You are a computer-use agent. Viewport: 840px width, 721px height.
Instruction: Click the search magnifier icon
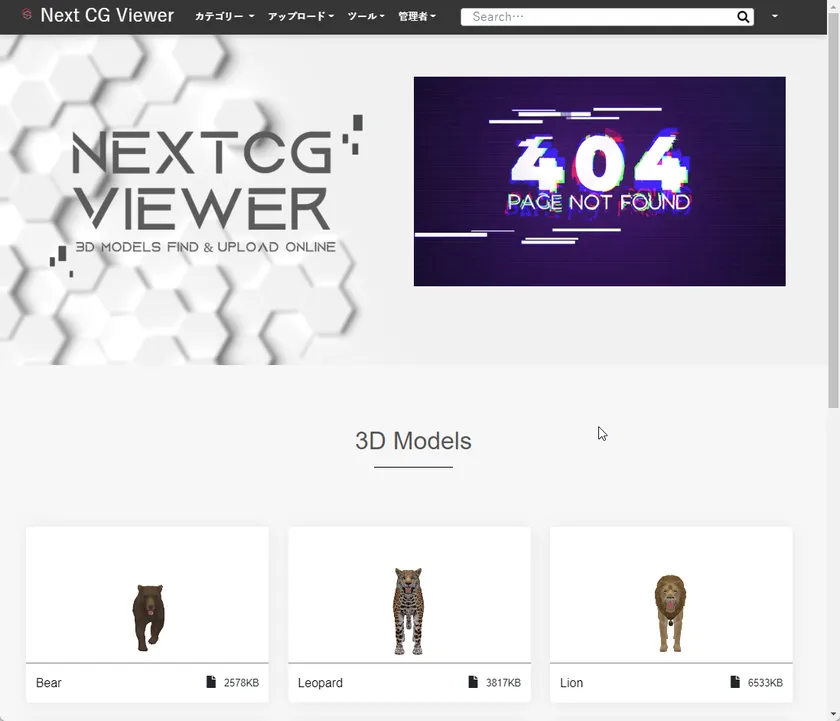[742, 17]
